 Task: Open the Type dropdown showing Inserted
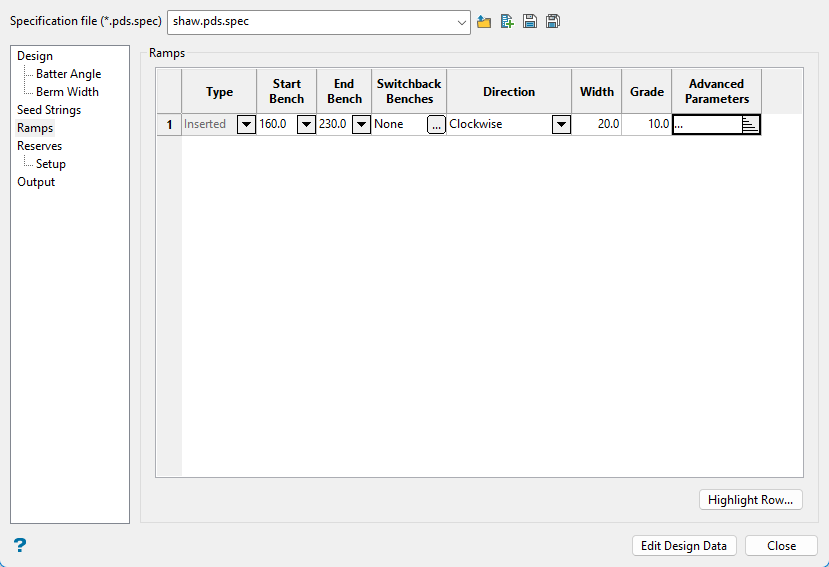246,125
